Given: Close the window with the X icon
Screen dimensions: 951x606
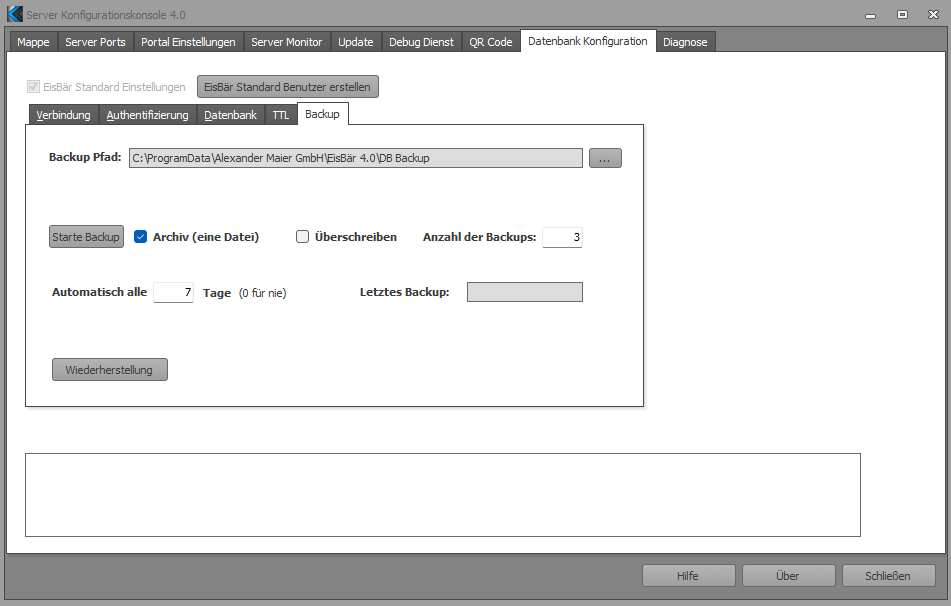Looking at the screenshot, I should click(x=933, y=15).
